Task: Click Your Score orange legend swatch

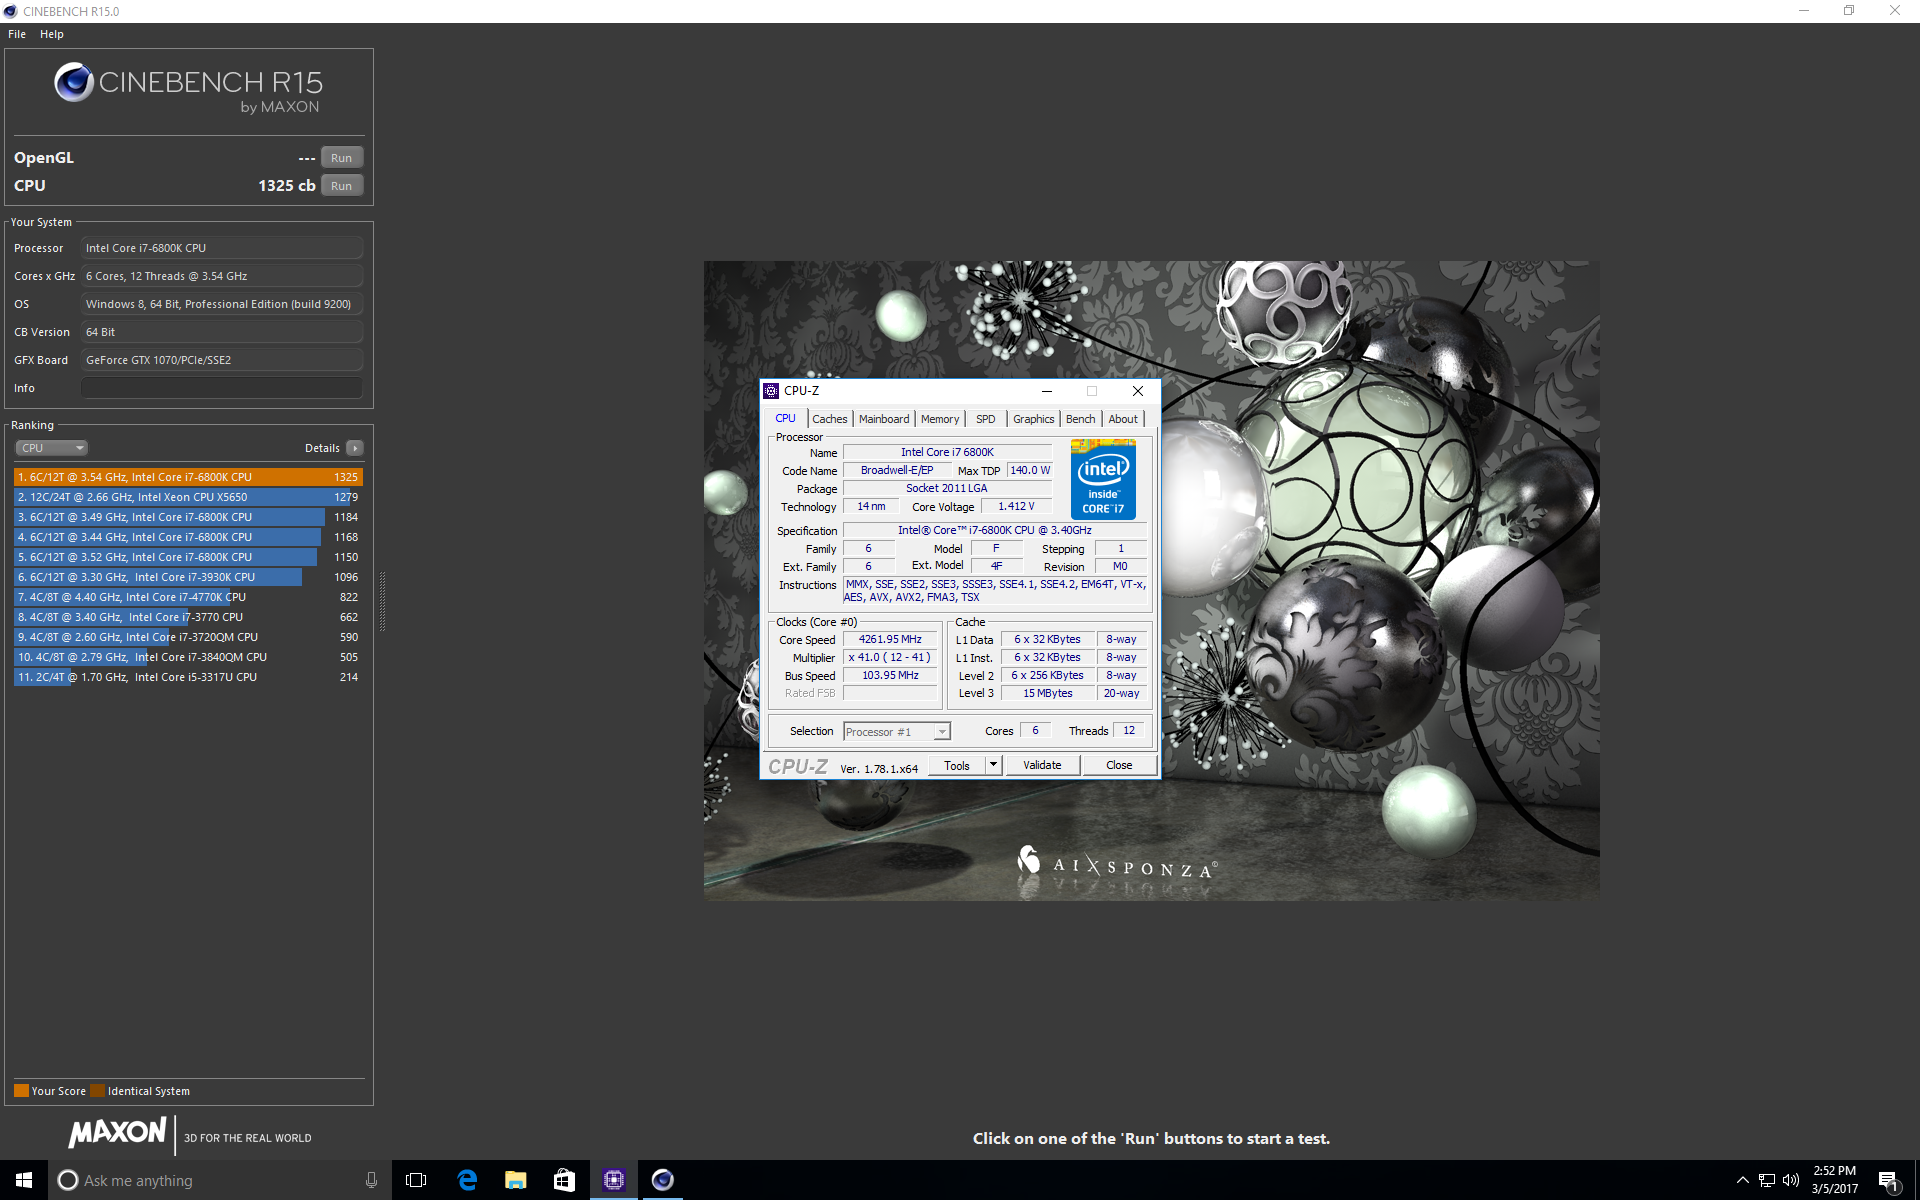Action: [21, 1091]
